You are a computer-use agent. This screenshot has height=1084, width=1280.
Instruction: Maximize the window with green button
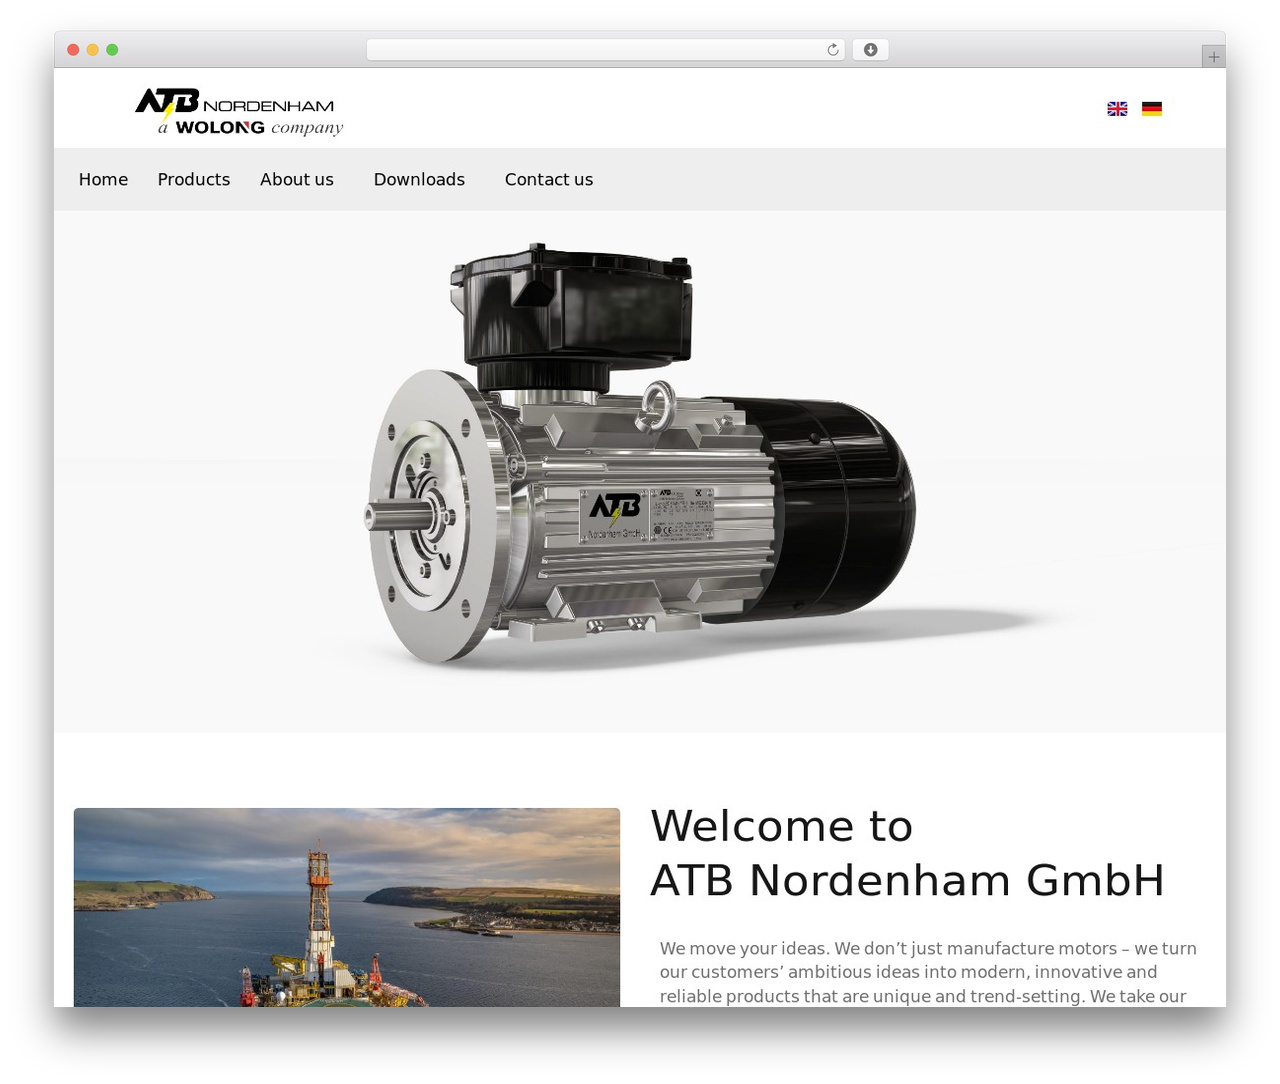tap(112, 50)
